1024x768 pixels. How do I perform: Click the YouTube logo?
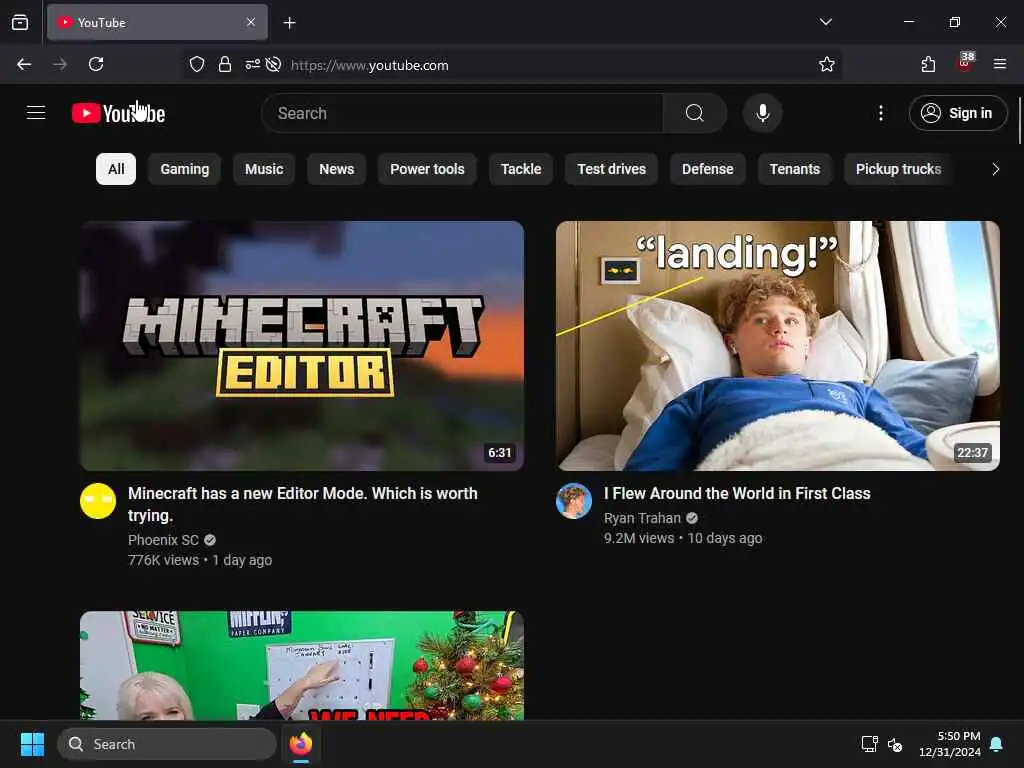(118, 113)
